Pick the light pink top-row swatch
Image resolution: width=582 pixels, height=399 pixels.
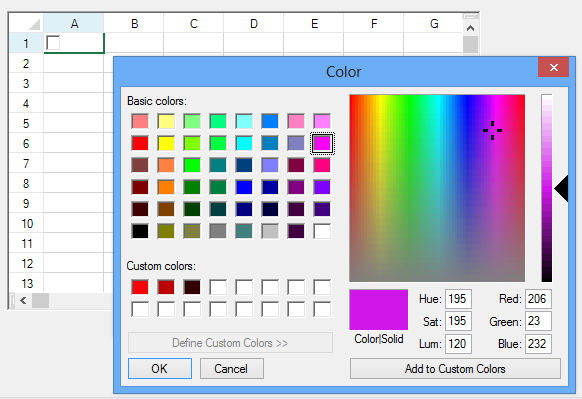click(296, 121)
